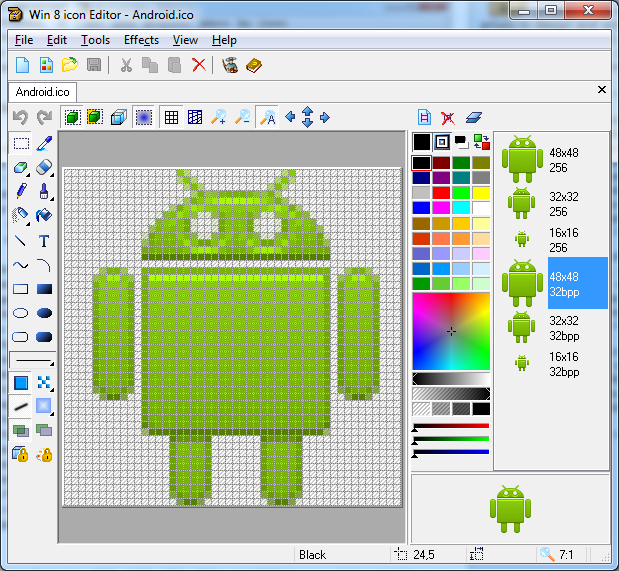Select the rectangular selection tool

[21, 143]
